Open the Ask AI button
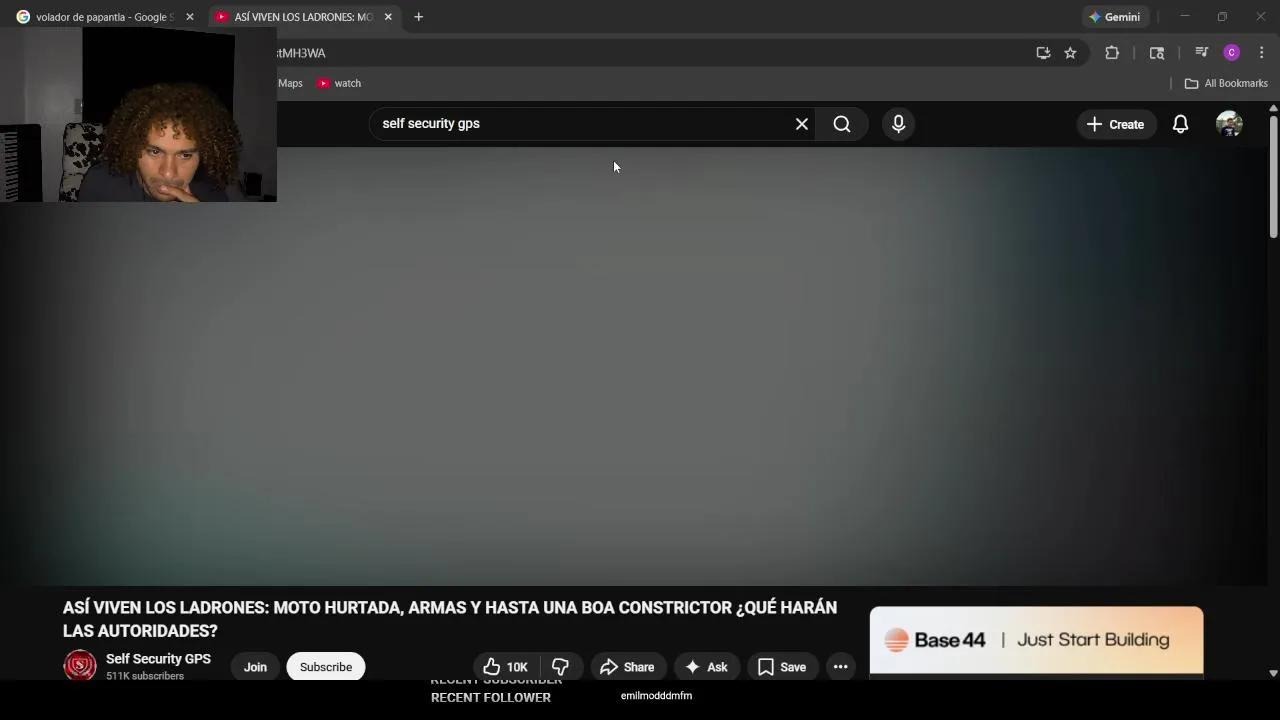Screen dimensions: 1280x720 (706, 667)
